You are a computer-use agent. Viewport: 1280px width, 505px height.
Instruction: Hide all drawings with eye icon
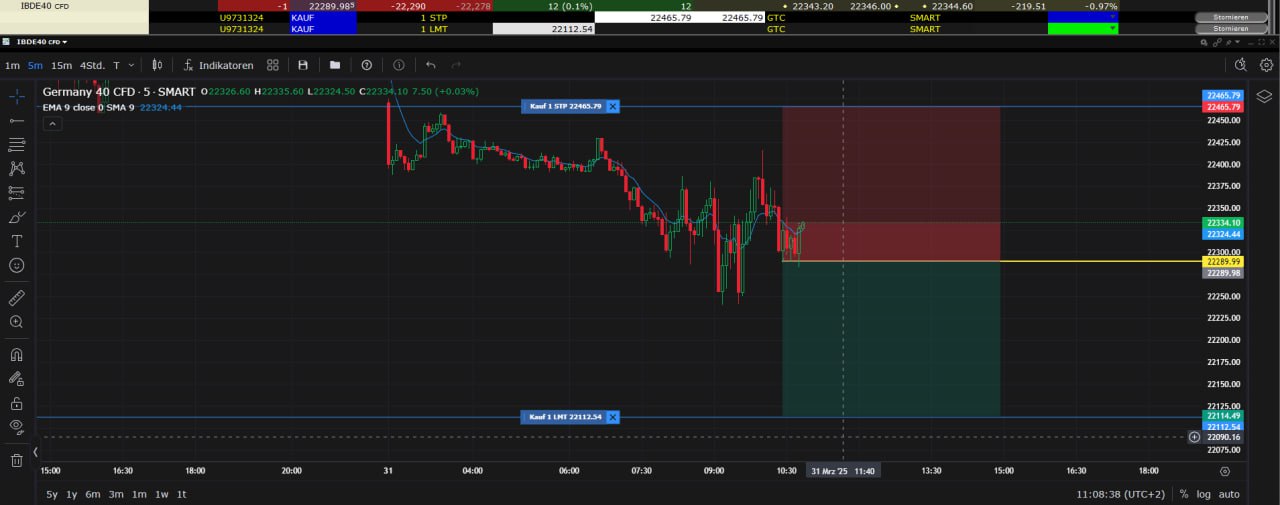[16, 427]
